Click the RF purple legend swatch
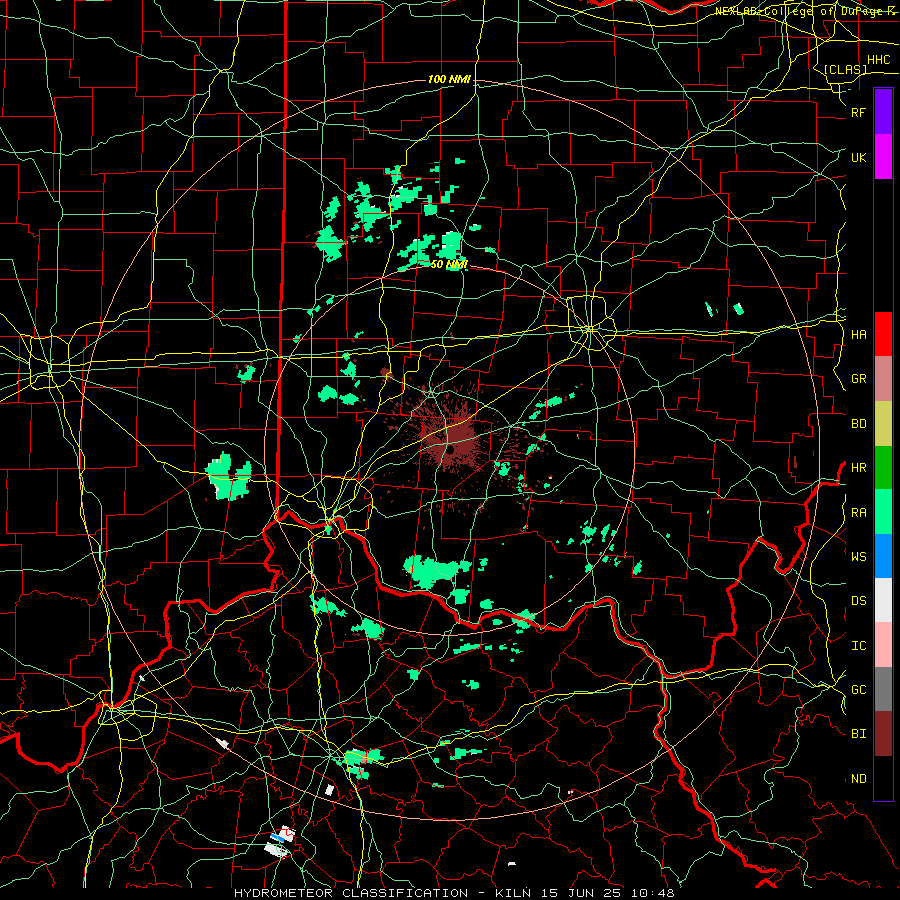Screen dimensions: 900x900 click(883, 112)
